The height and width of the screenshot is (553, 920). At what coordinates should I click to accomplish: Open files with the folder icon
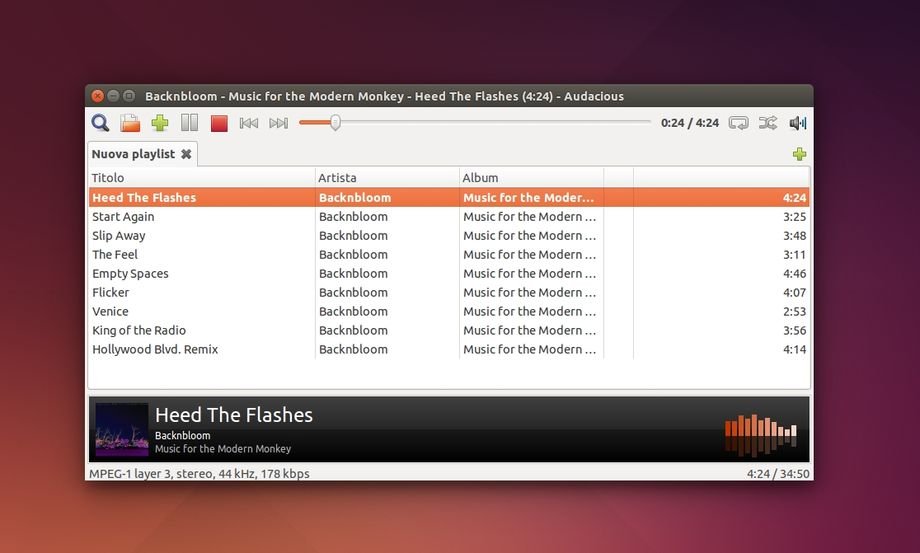pyautogui.click(x=130, y=123)
